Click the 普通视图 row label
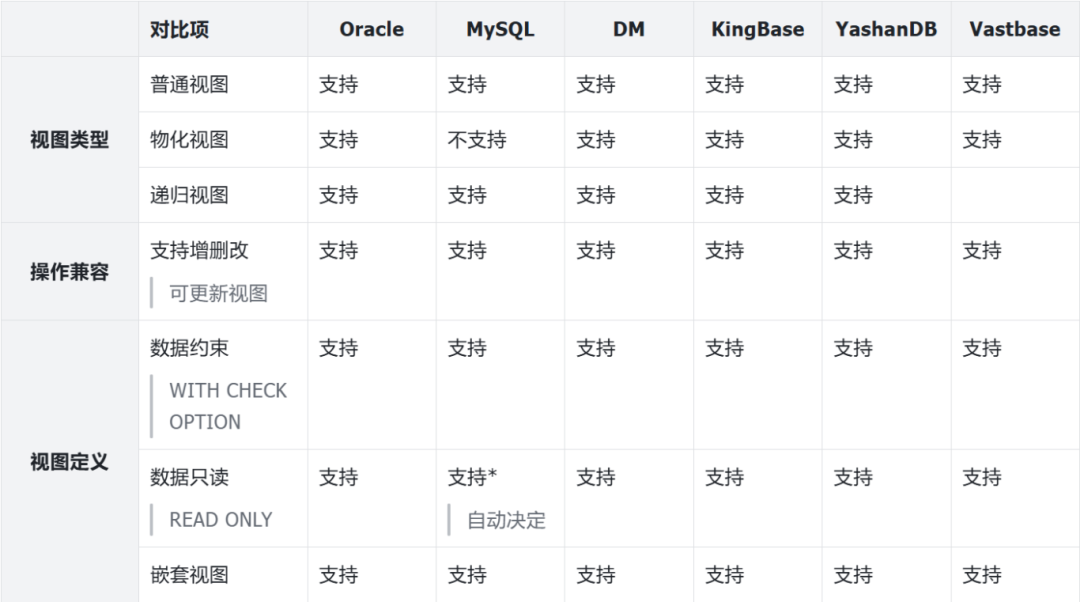This screenshot has height=602, width=1080. [189, 85]
